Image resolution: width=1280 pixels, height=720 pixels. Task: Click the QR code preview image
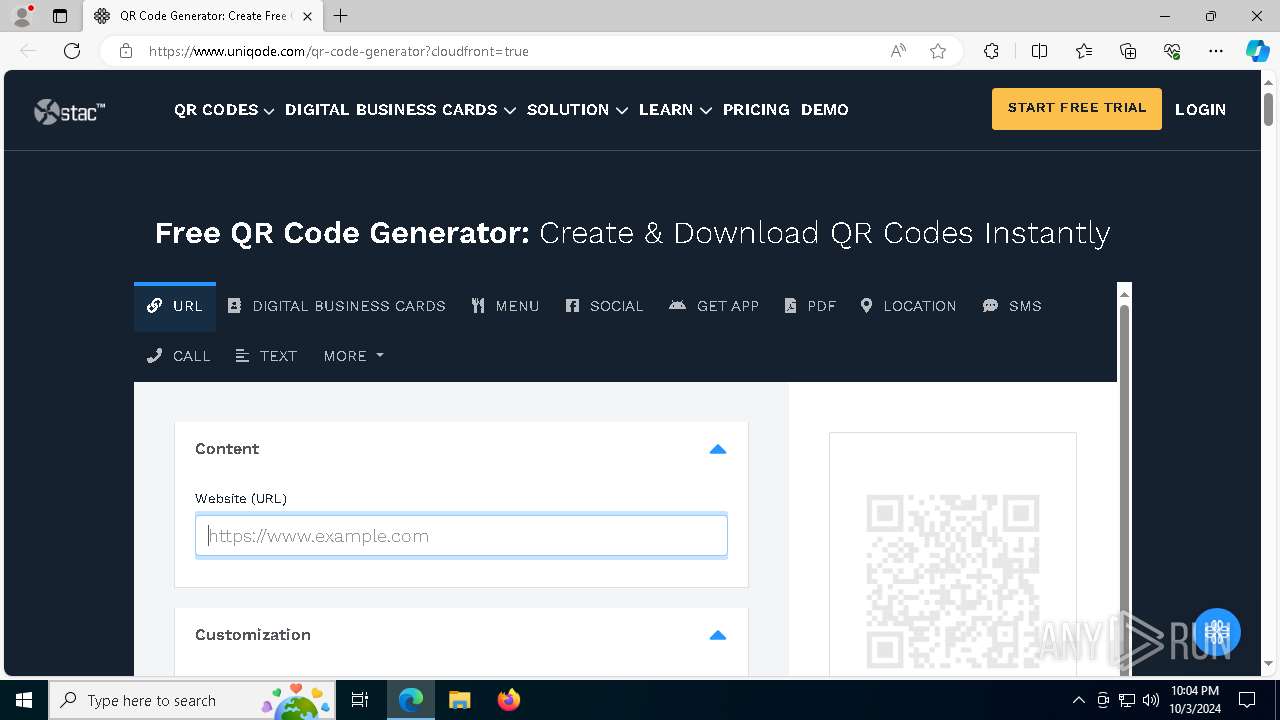coord(953,582)
